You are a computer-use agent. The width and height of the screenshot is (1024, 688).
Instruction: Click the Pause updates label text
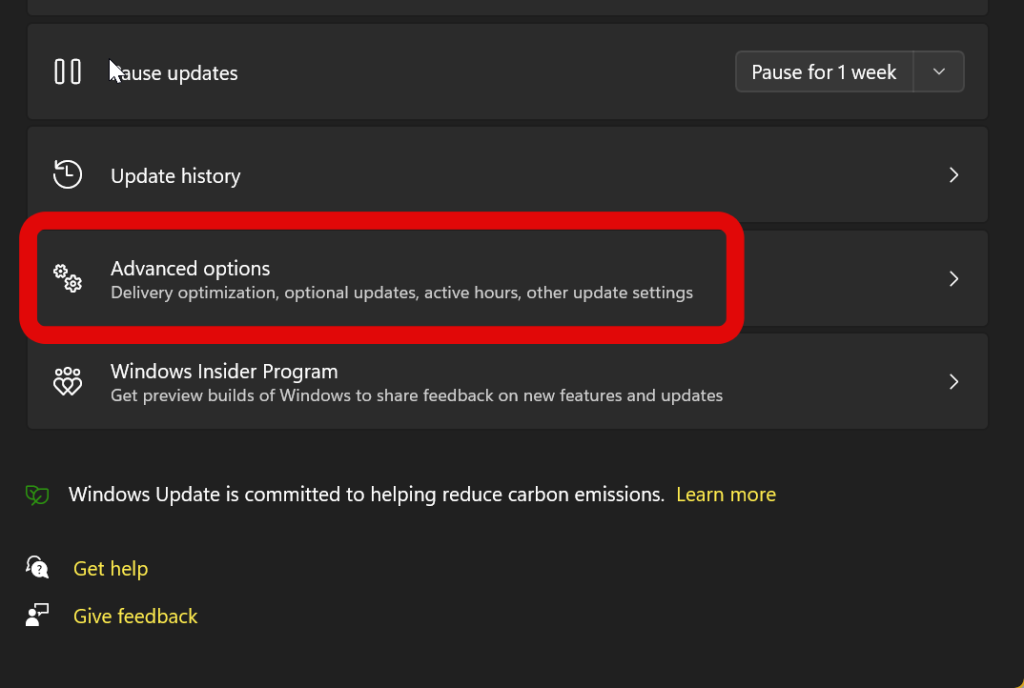(180, 73)
